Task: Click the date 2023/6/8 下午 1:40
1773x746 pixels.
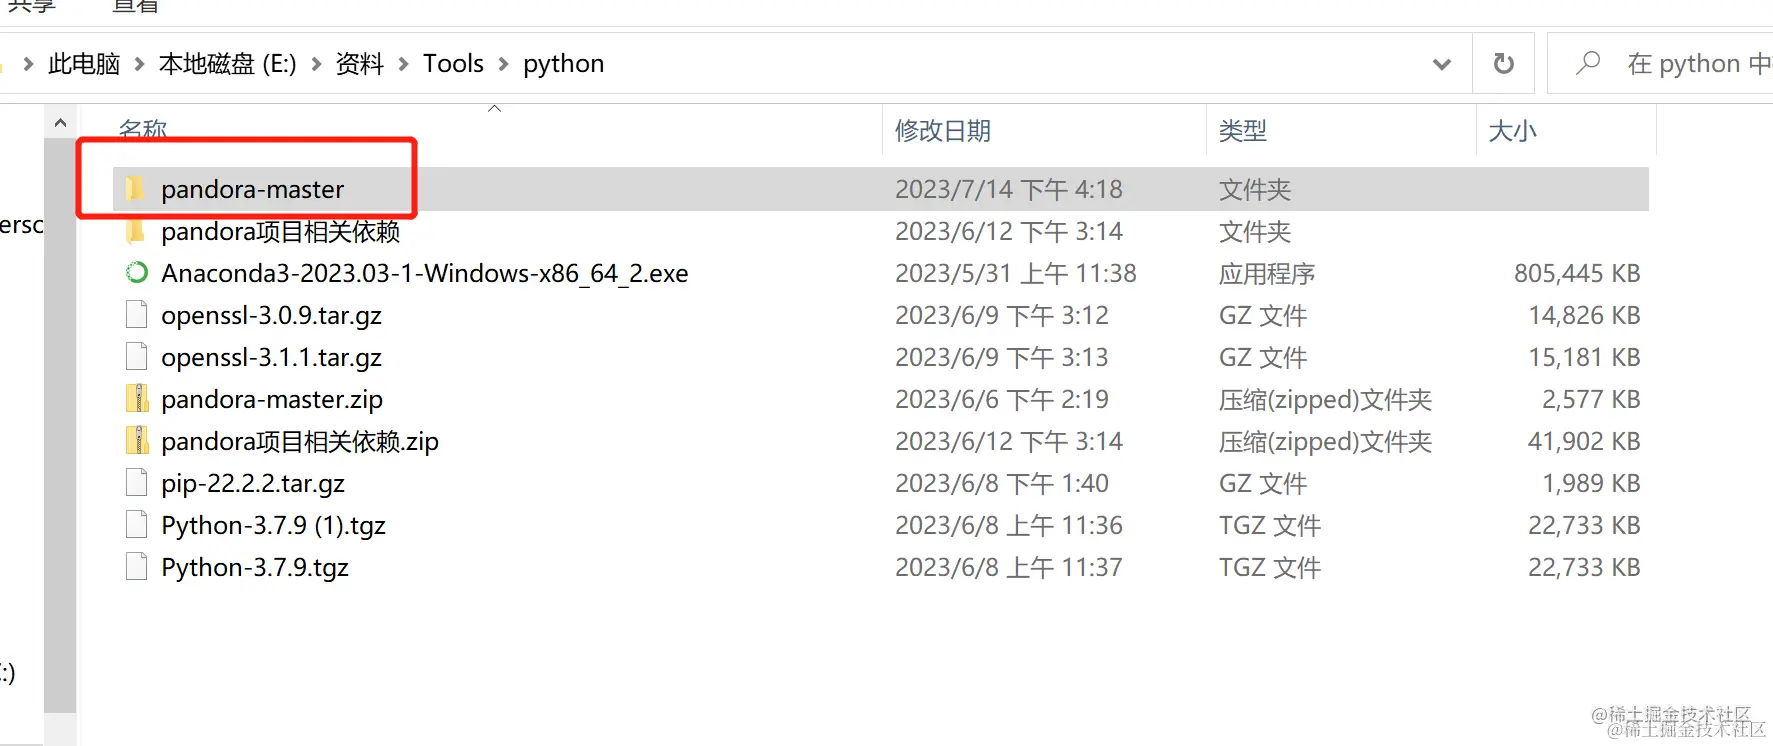Action: pos(1002,483)
